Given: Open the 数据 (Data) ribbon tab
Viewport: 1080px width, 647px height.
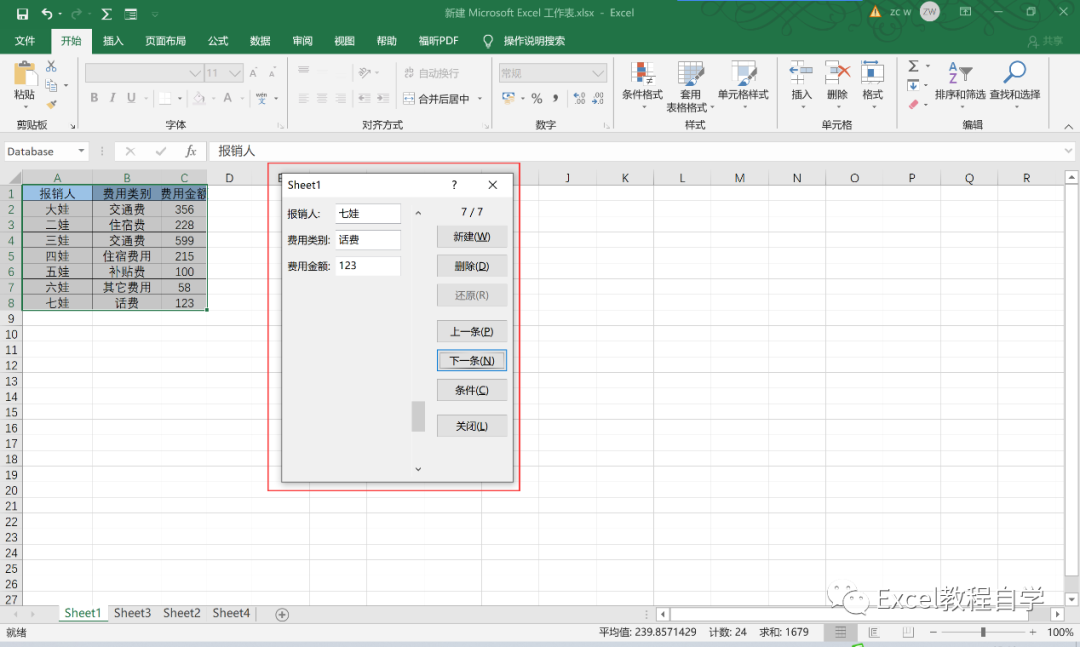Looking at the screenshot, I should [x=260, y=41].
